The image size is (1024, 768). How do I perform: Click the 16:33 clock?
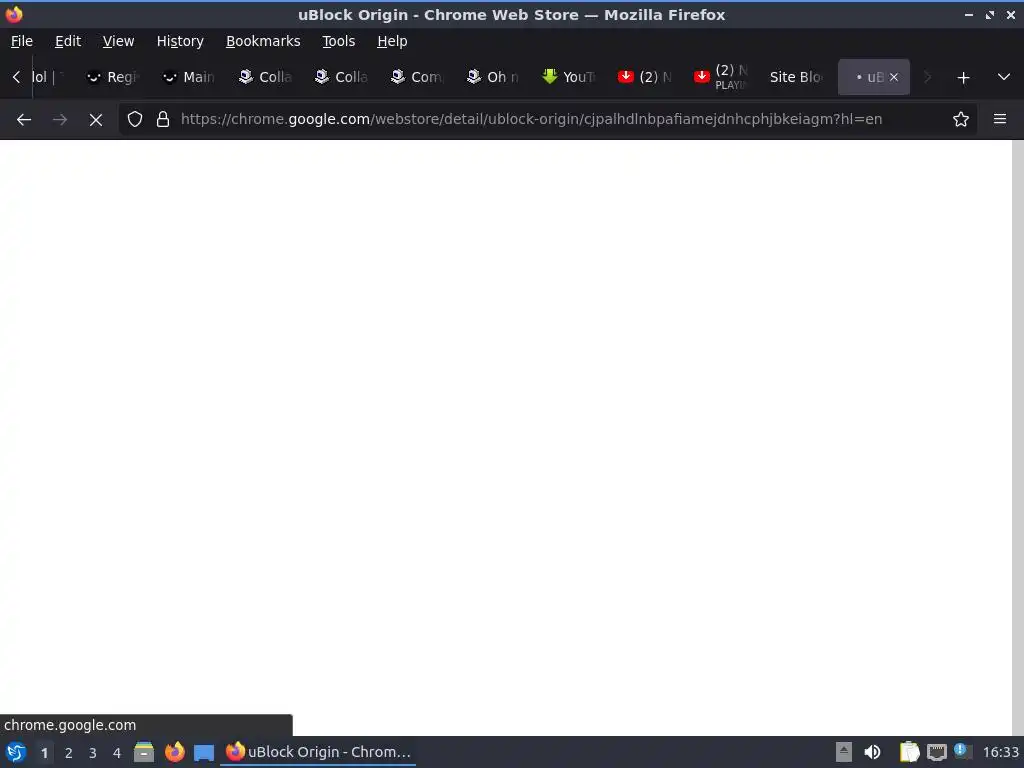tap(1000, 753)
